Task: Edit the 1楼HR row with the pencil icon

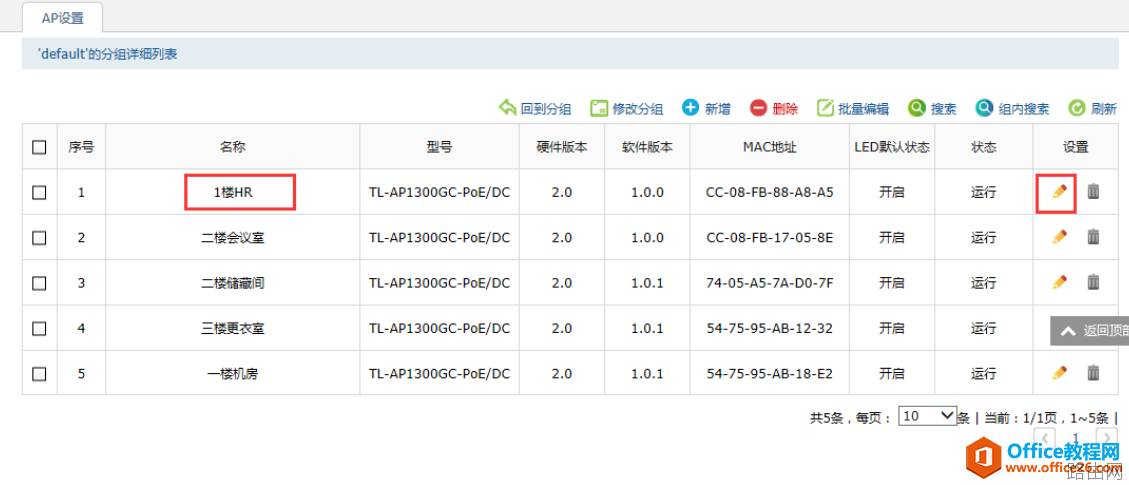Action: tap(1058, 191)
